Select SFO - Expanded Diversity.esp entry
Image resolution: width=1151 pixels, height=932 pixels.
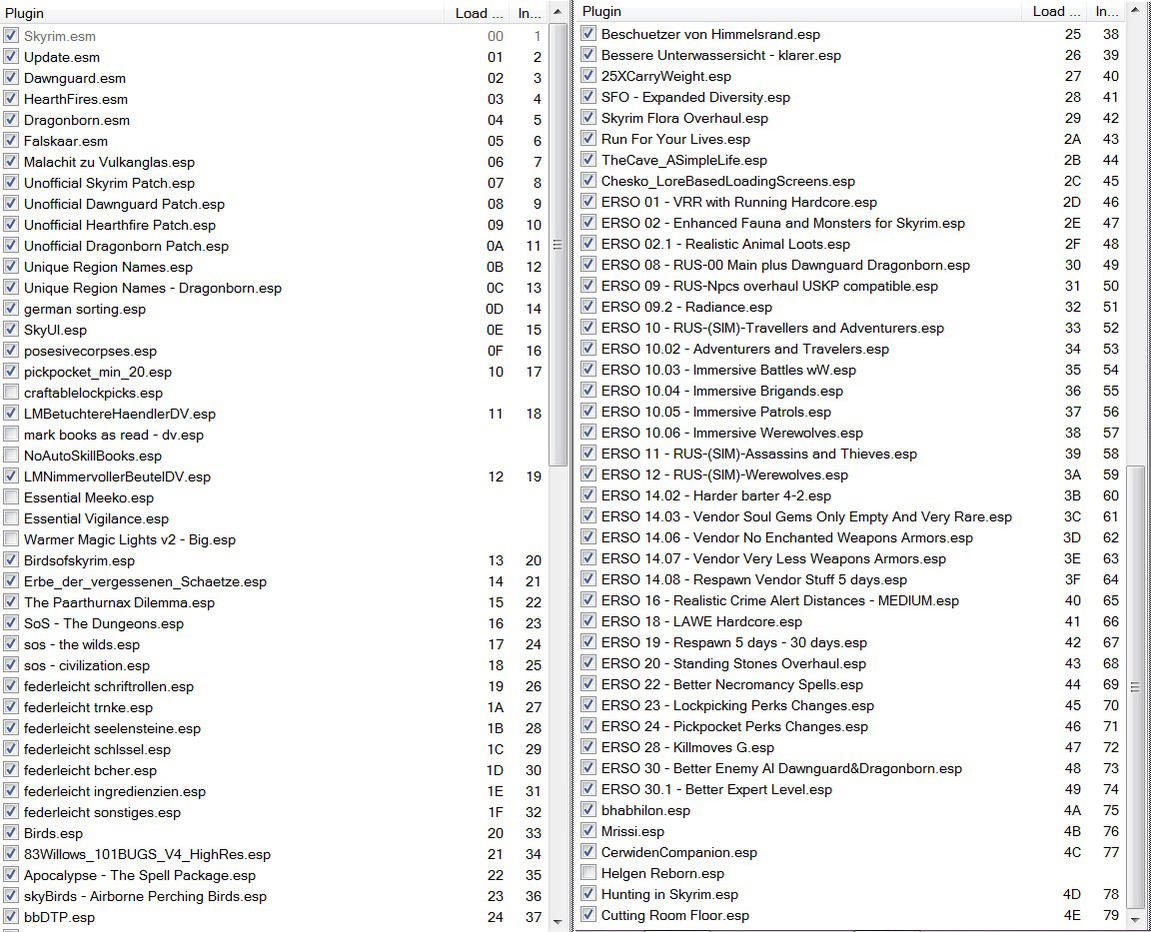point(695,97)
